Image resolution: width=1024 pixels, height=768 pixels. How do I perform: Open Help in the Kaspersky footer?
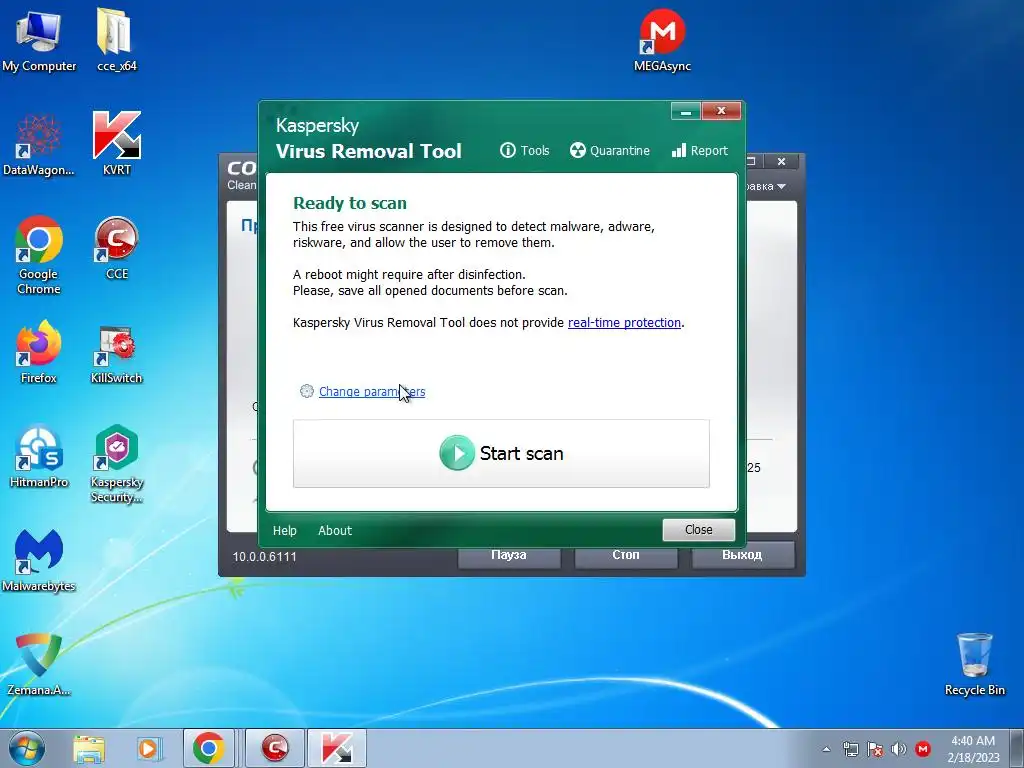[285, 531]
